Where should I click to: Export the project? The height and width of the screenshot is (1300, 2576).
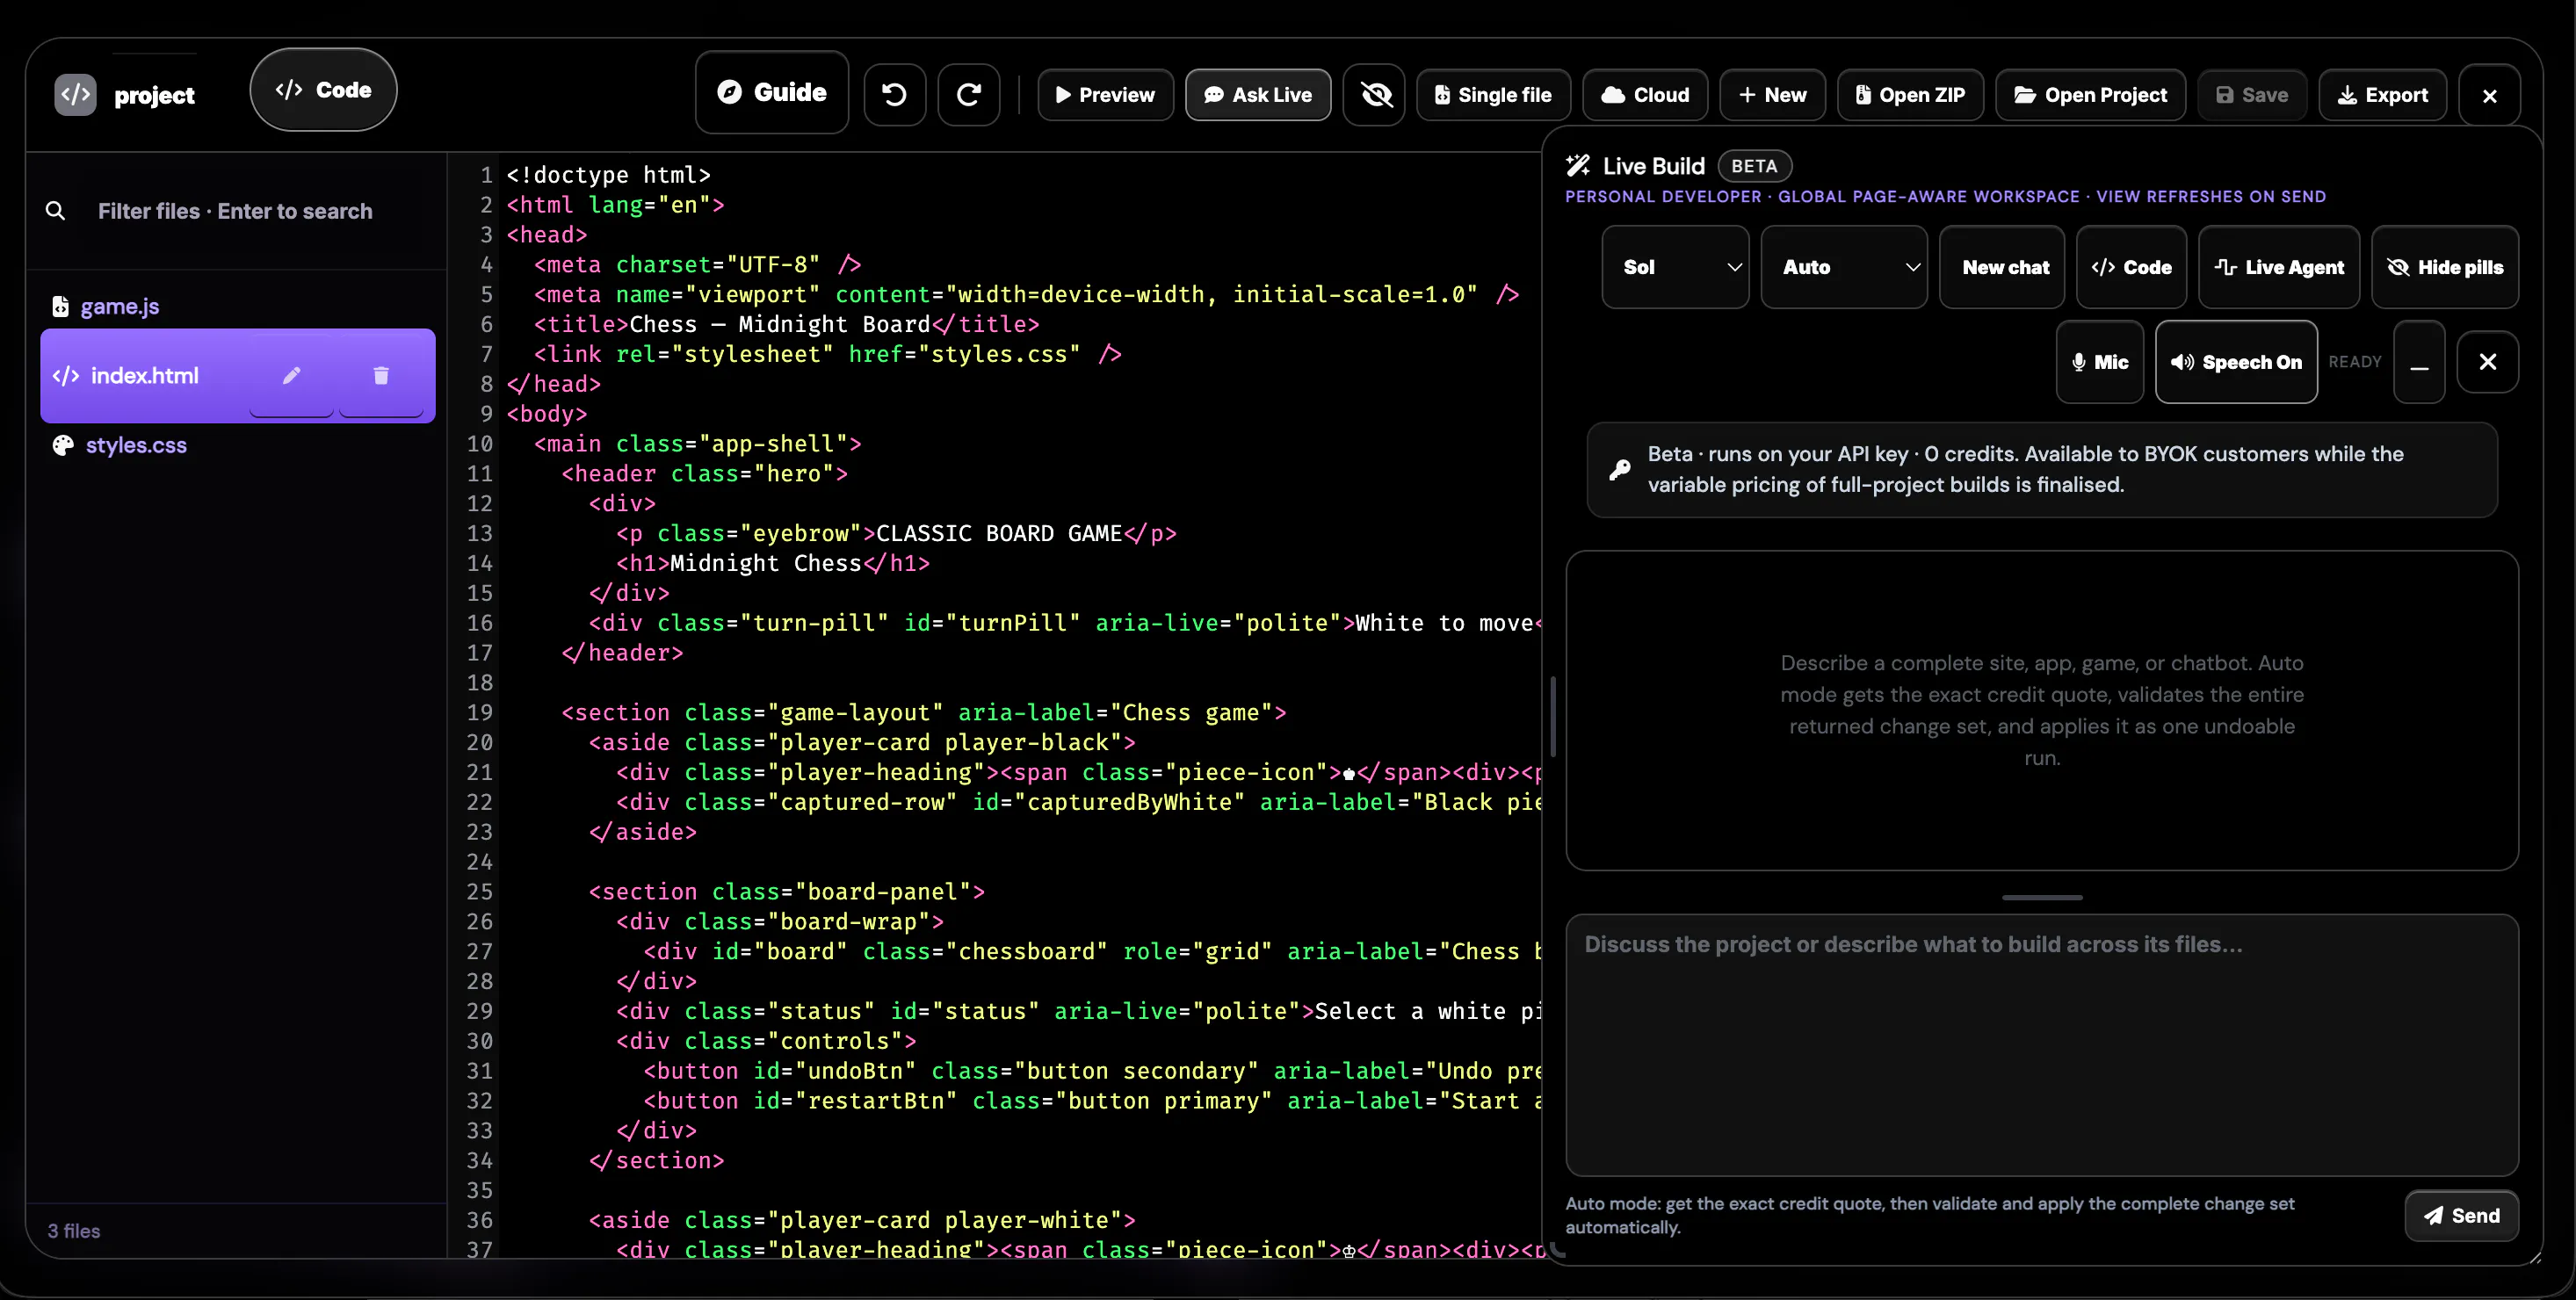click(2382, 95)
